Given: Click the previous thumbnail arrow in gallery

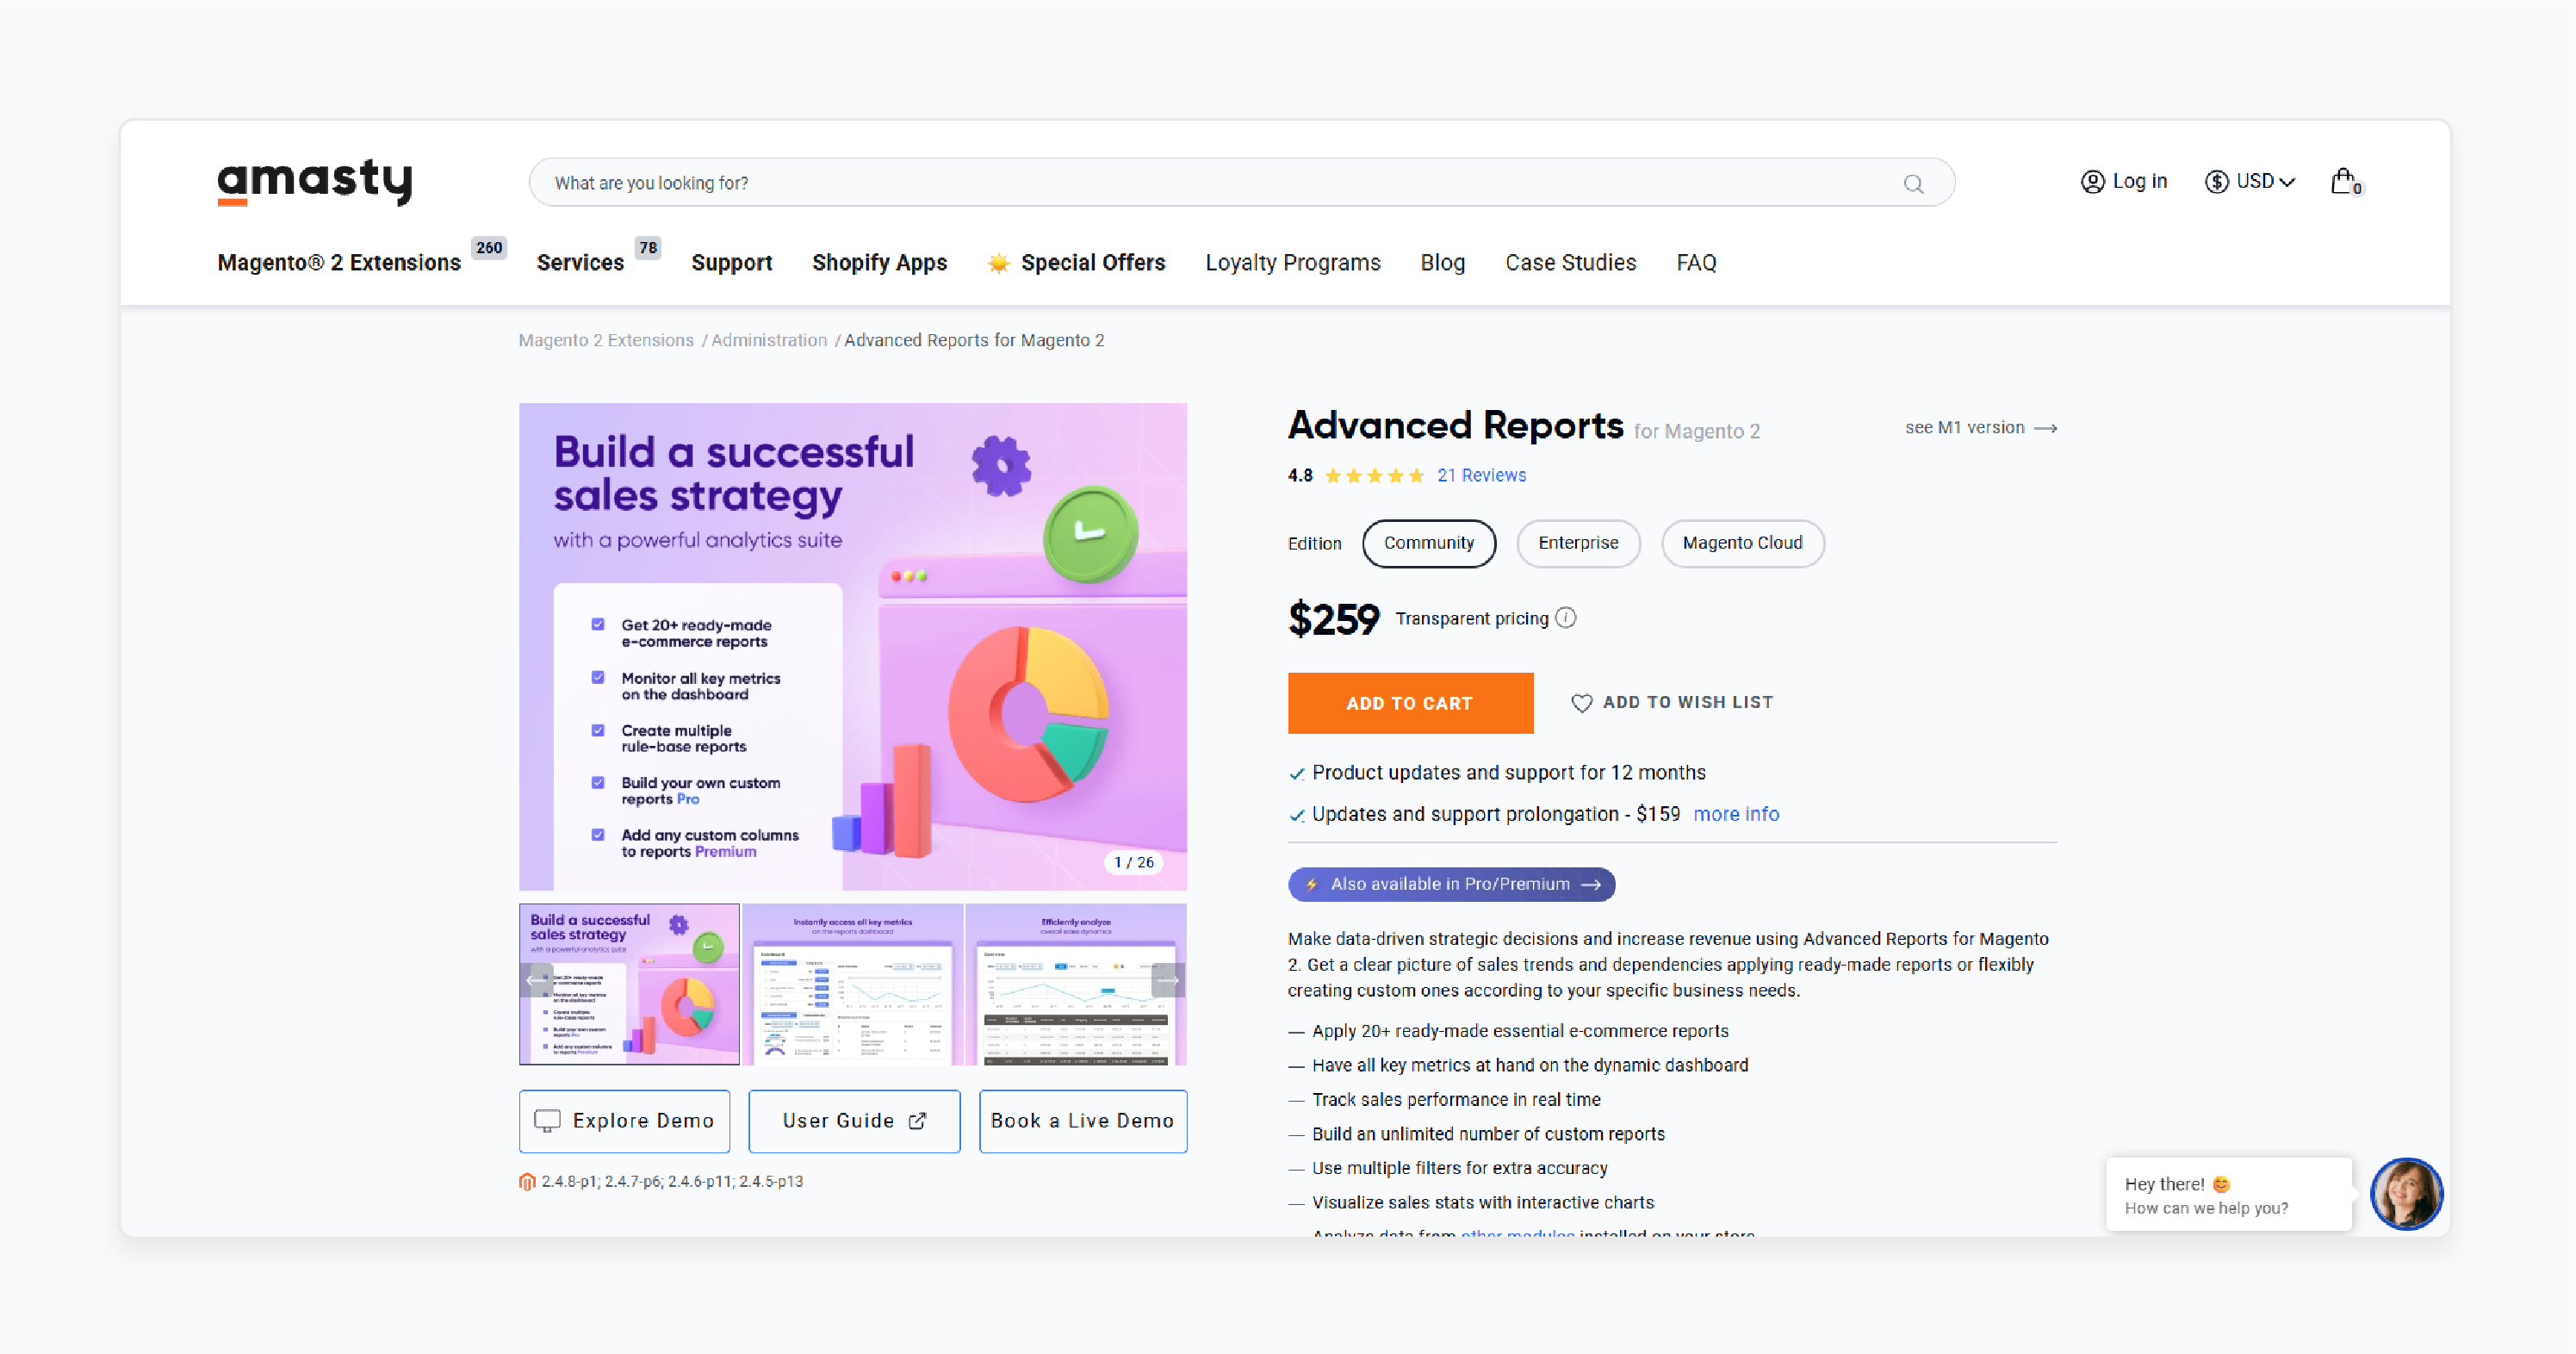Looking at the screenshot, I should click(x=536, y=981).
